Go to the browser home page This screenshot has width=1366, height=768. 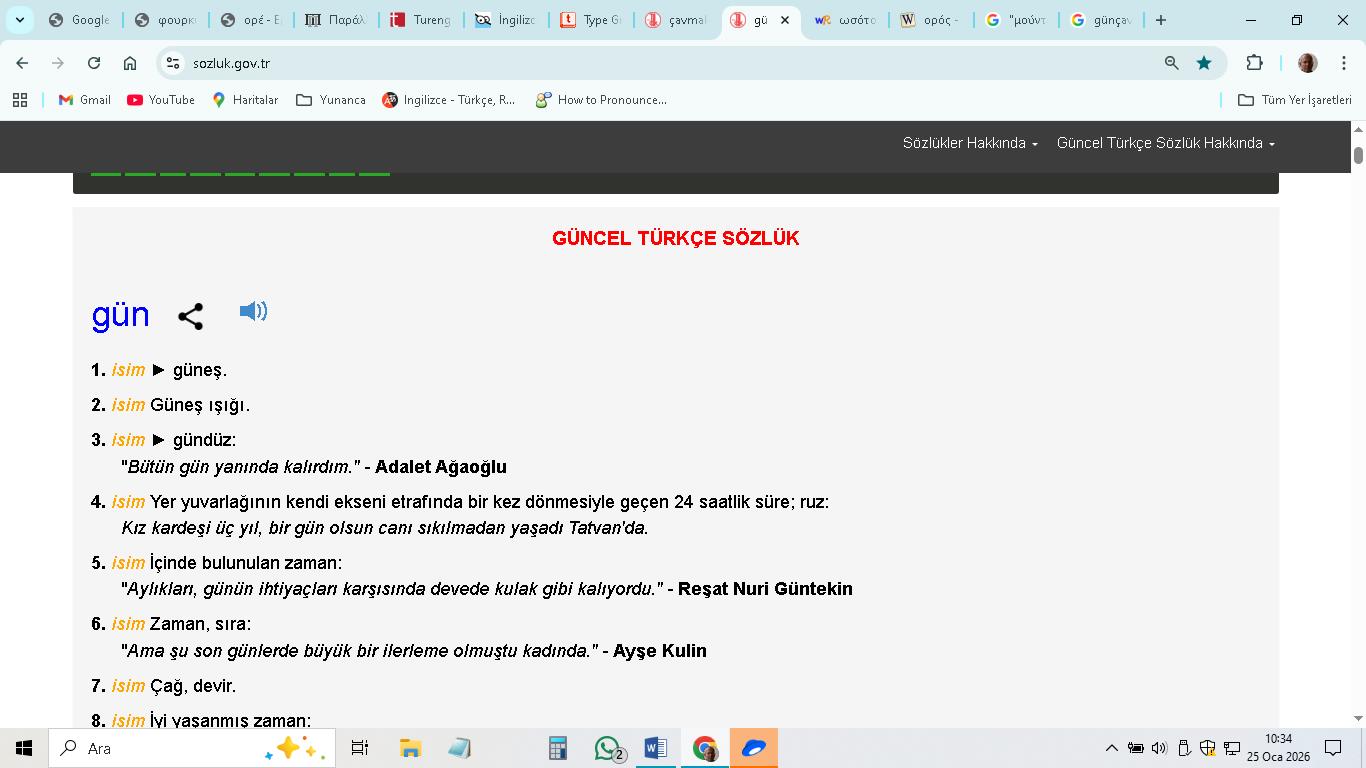[x=130, y=63]
